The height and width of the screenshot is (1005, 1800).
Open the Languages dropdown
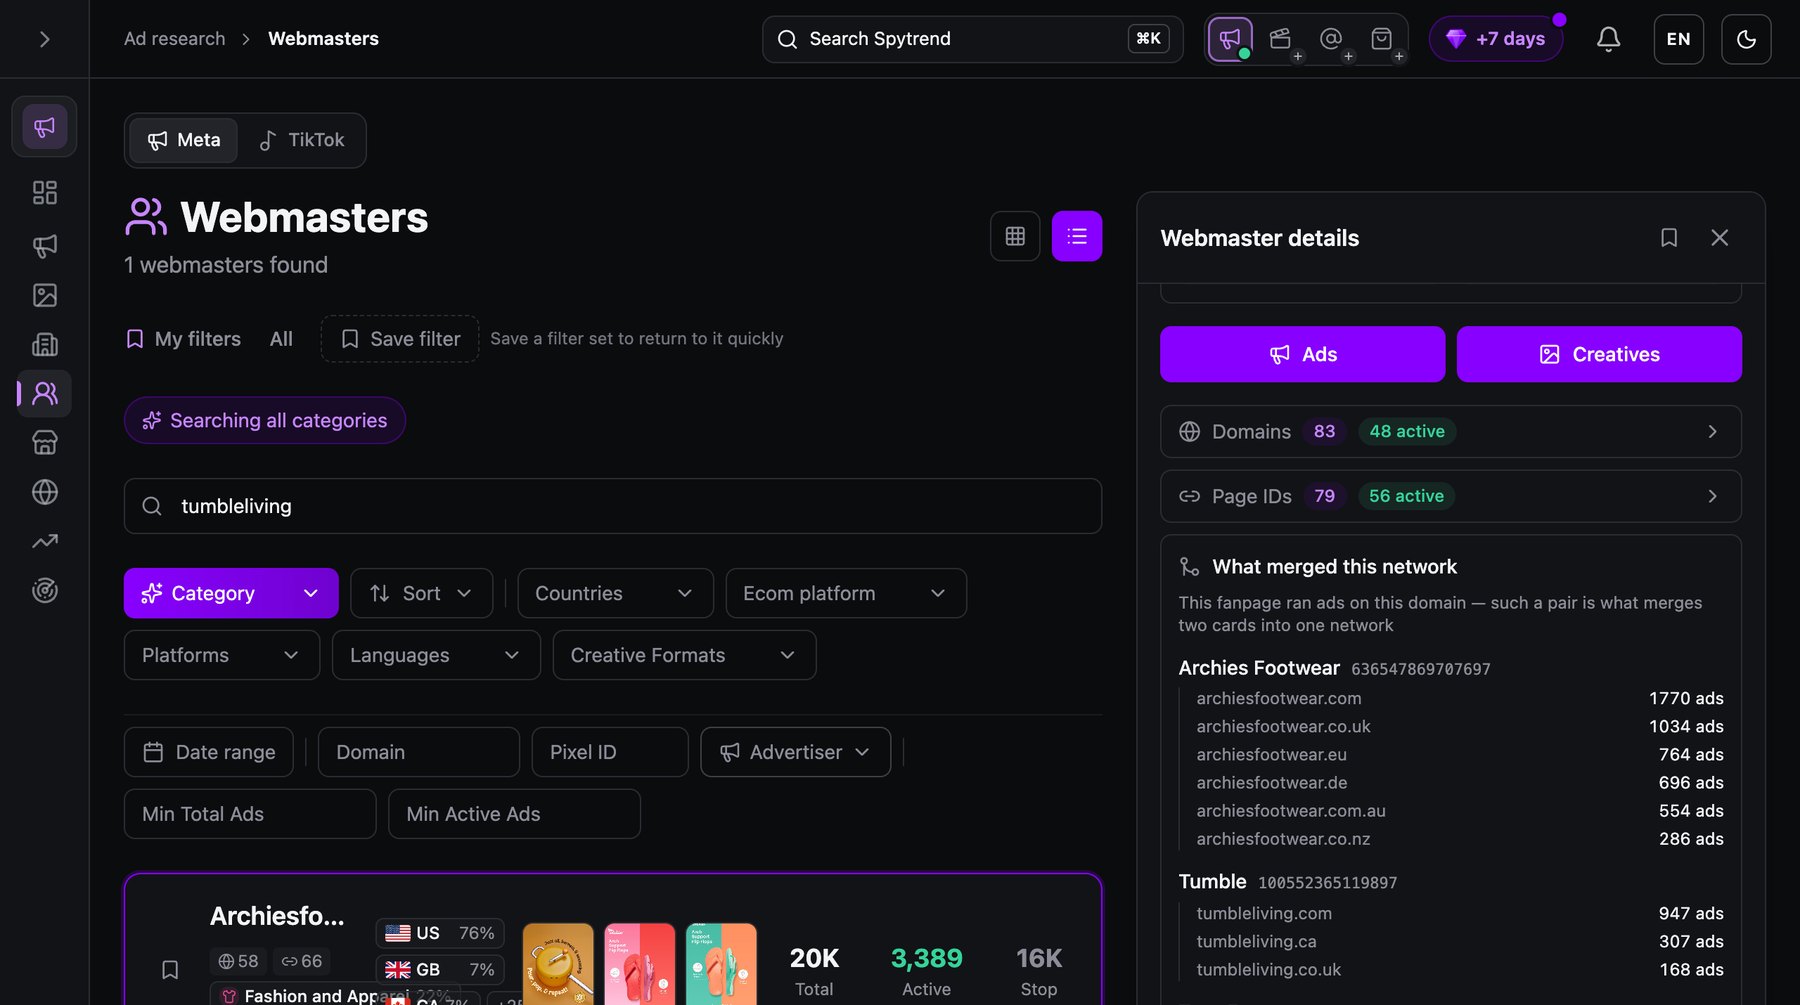[x=436, y=656]
